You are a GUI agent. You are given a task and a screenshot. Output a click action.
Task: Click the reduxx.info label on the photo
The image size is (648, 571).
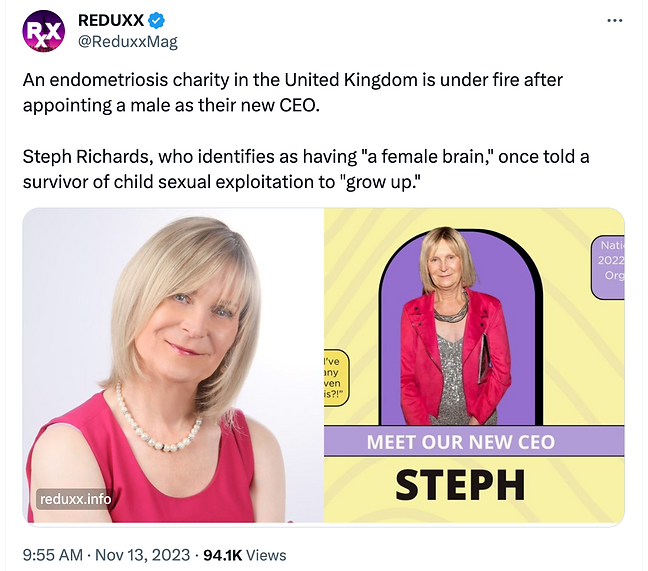tap(75, 498)
